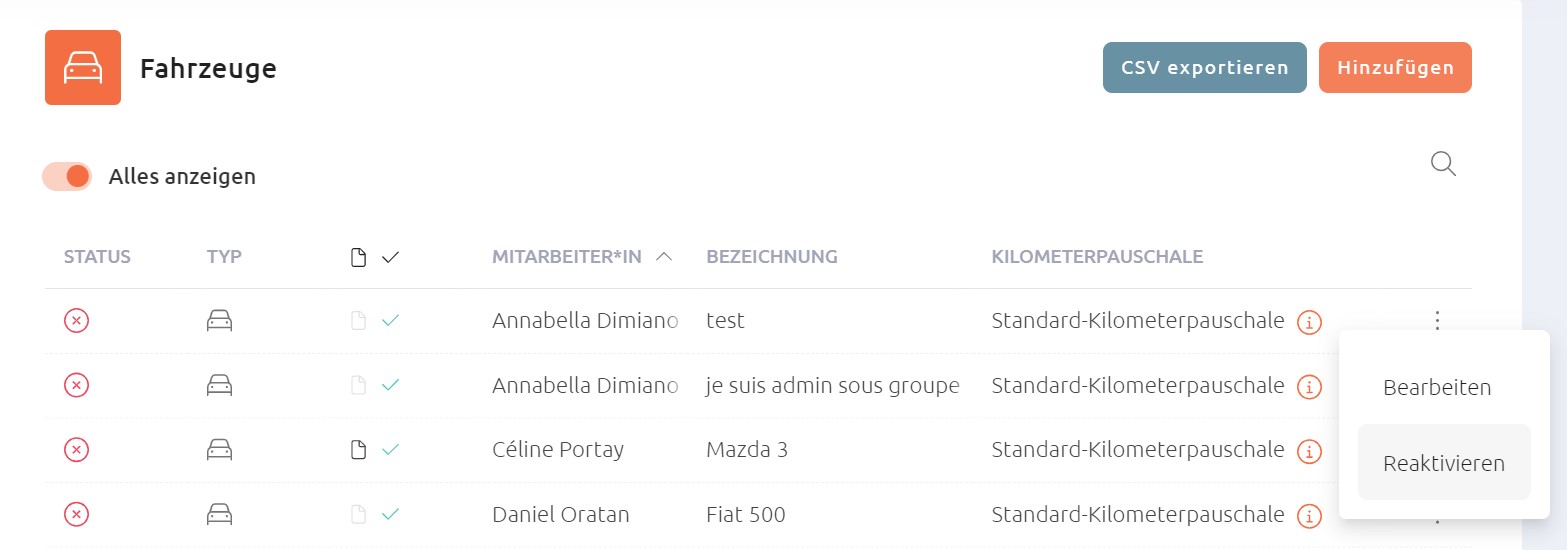Open the search magnifier icon
The image size is (1567, 550).
coord(1443,164)
